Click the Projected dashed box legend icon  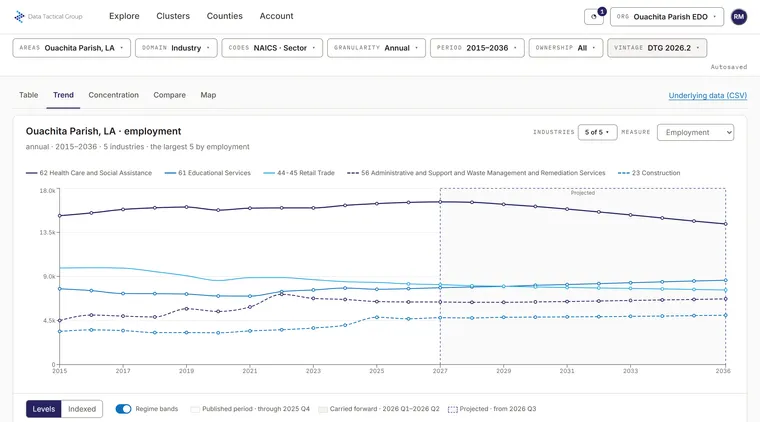point(452,409)
